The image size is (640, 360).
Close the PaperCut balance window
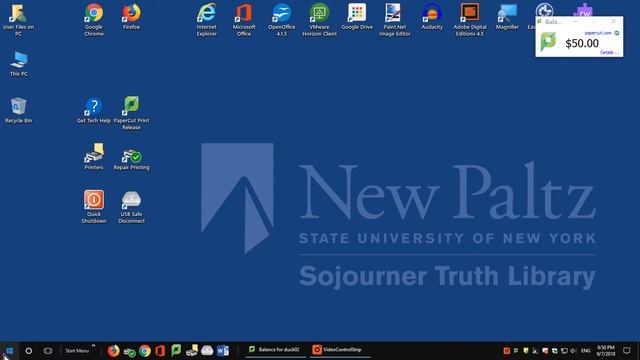tap(613, 21)
